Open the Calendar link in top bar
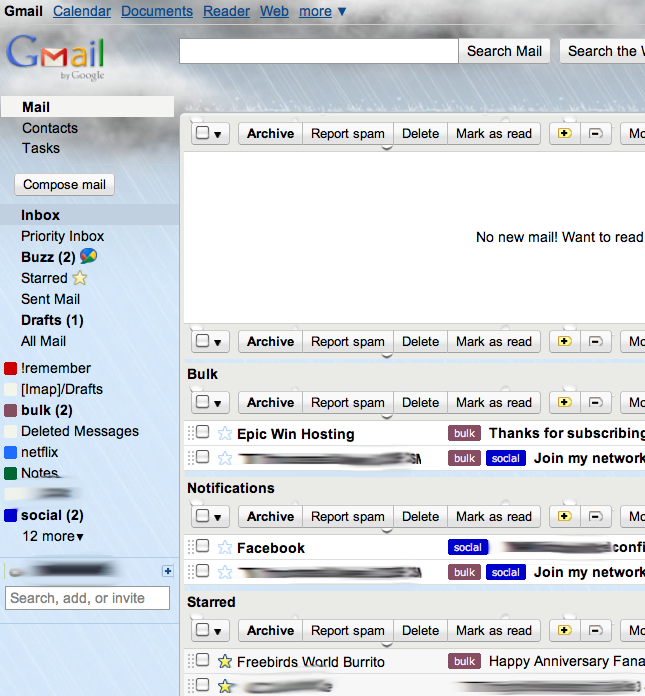Image resolution: width=645 pixels, height=696 pixels. coord(82,11)
